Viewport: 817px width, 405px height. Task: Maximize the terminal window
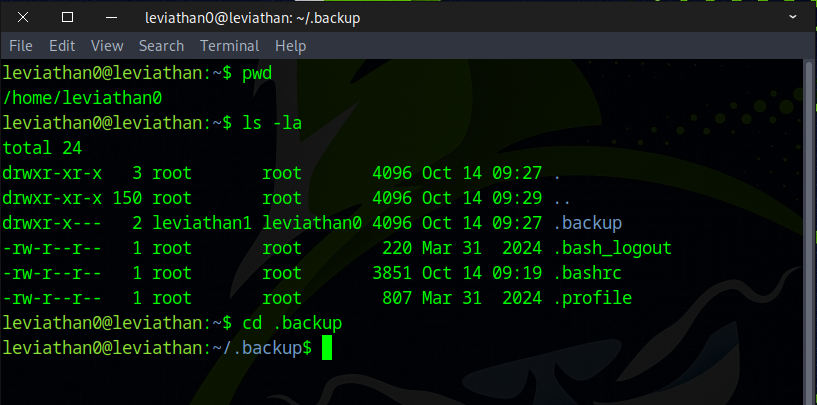[x=67, y=17]
